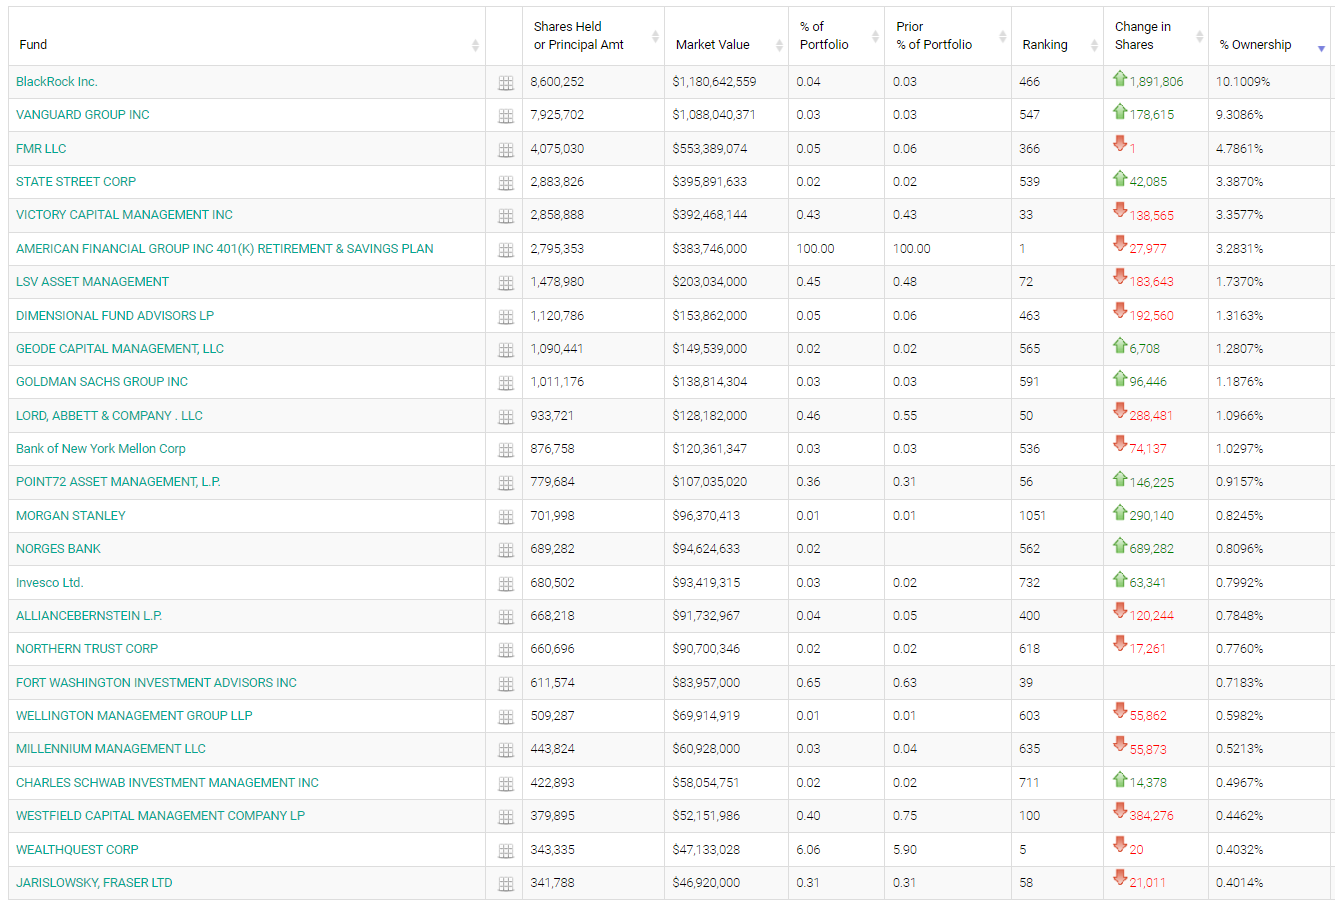The height and width of the screenshot is (902, 1335).
Task: Open the grid icon for BlackRock Inc.
Action: (x=506, y=83)
